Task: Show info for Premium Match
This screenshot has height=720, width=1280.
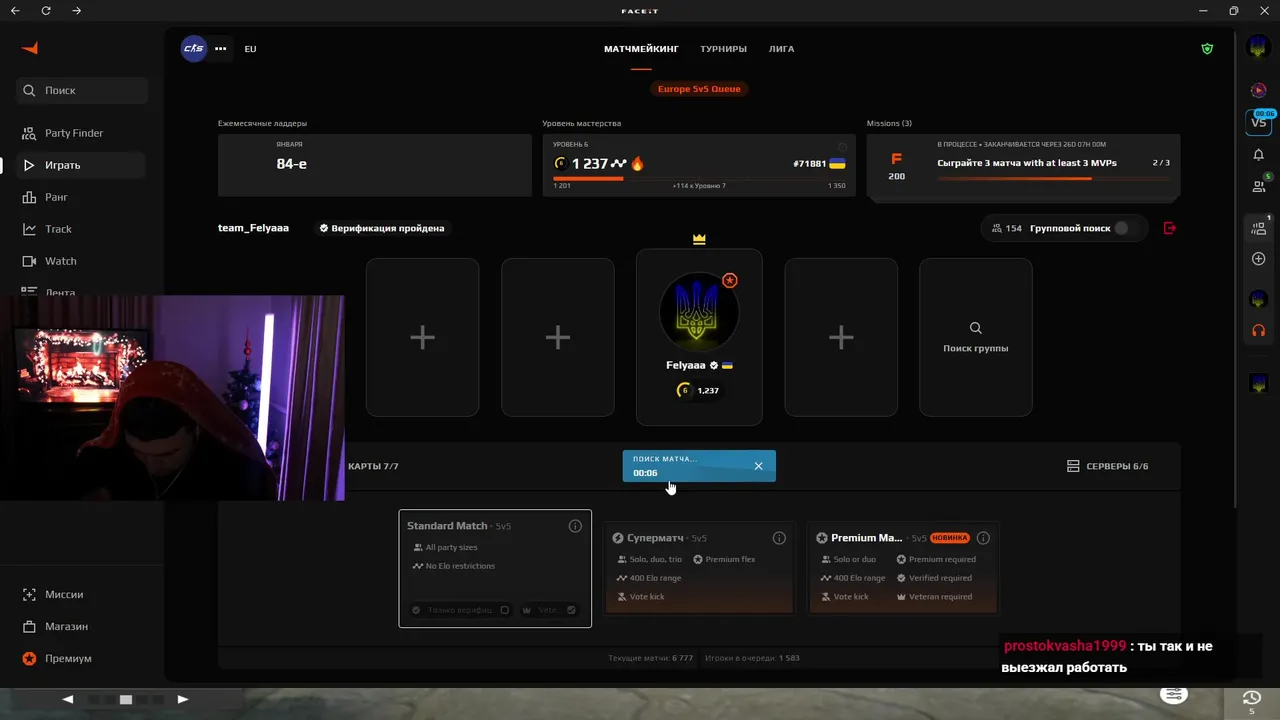Action: tap(983, 538)
